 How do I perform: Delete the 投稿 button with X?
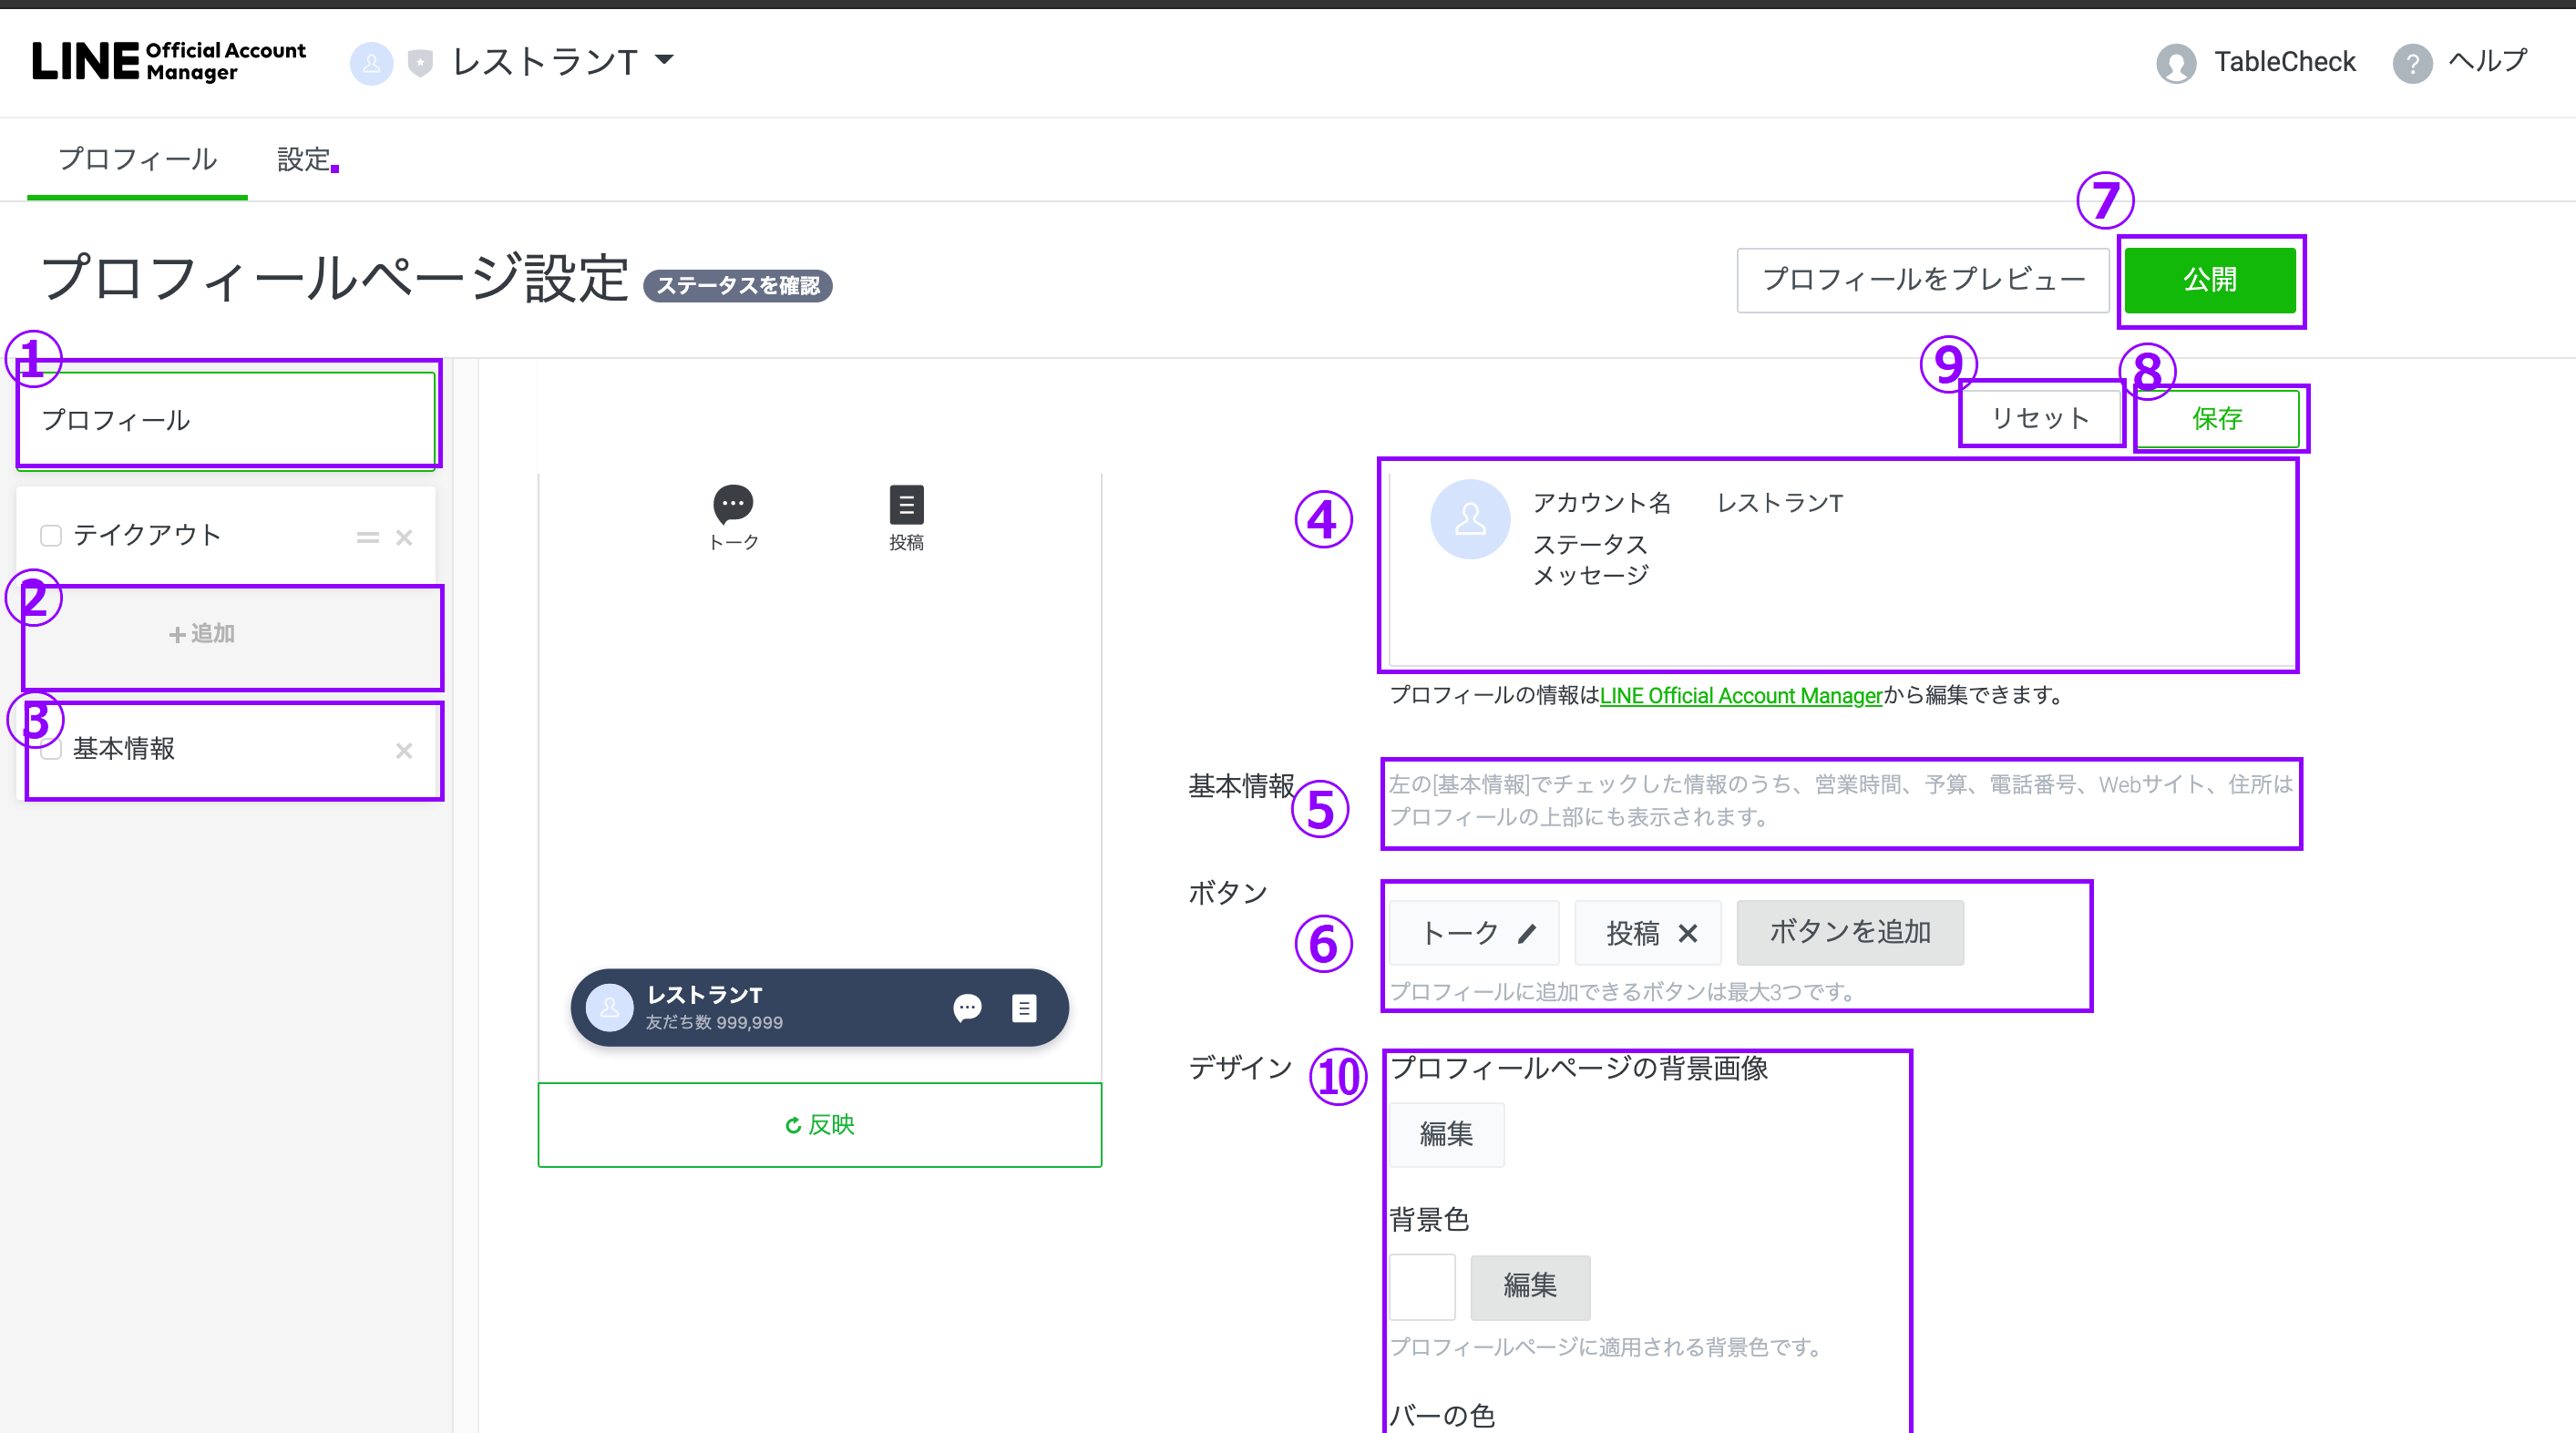click(x=1688, y=934)
